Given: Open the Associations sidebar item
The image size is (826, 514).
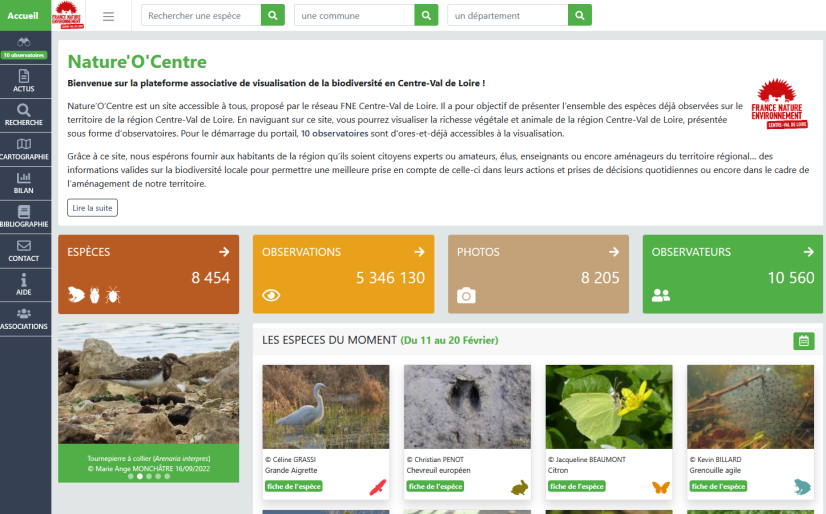Looking at the screenshot, I should tap(24, 319).
